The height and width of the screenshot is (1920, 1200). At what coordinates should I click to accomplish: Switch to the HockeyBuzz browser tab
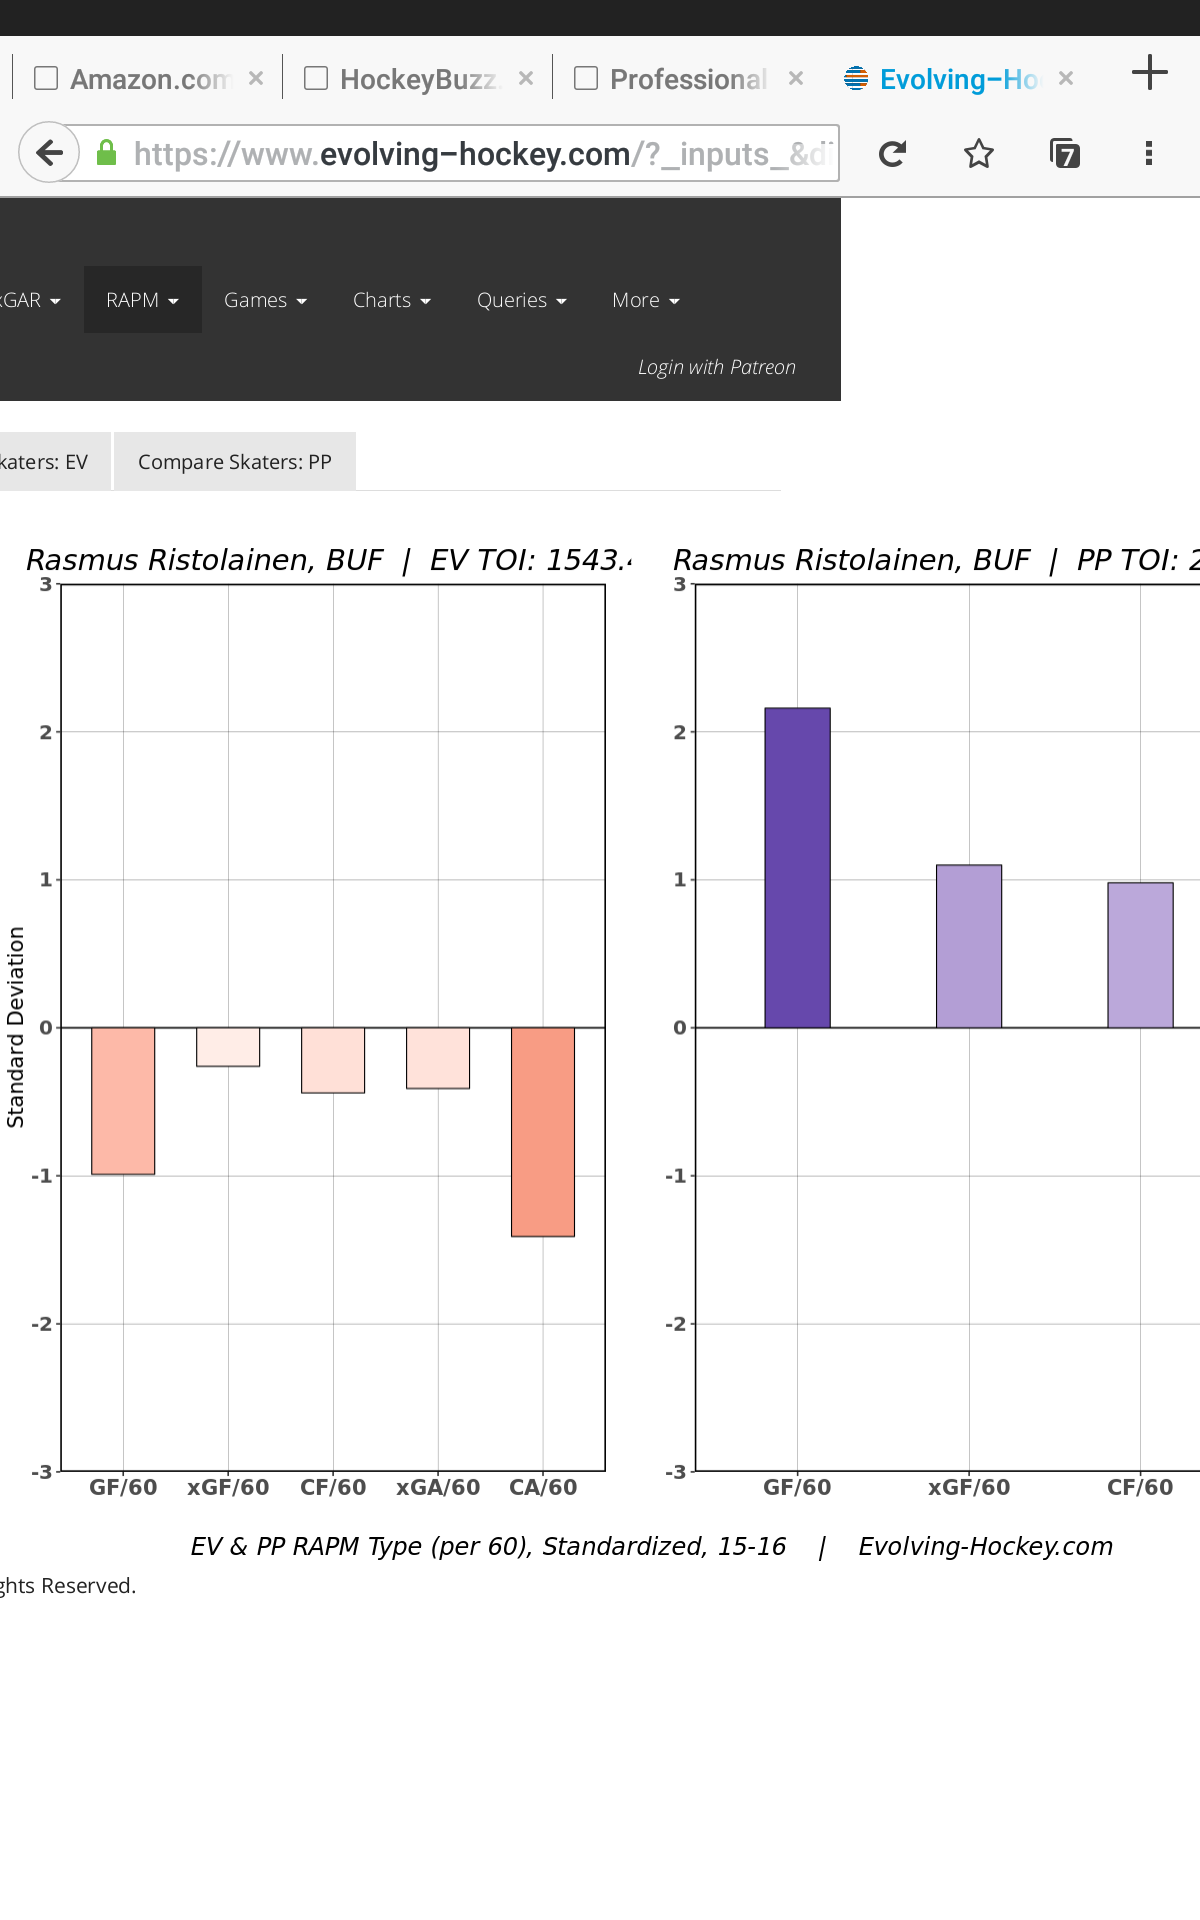point(418,79)
